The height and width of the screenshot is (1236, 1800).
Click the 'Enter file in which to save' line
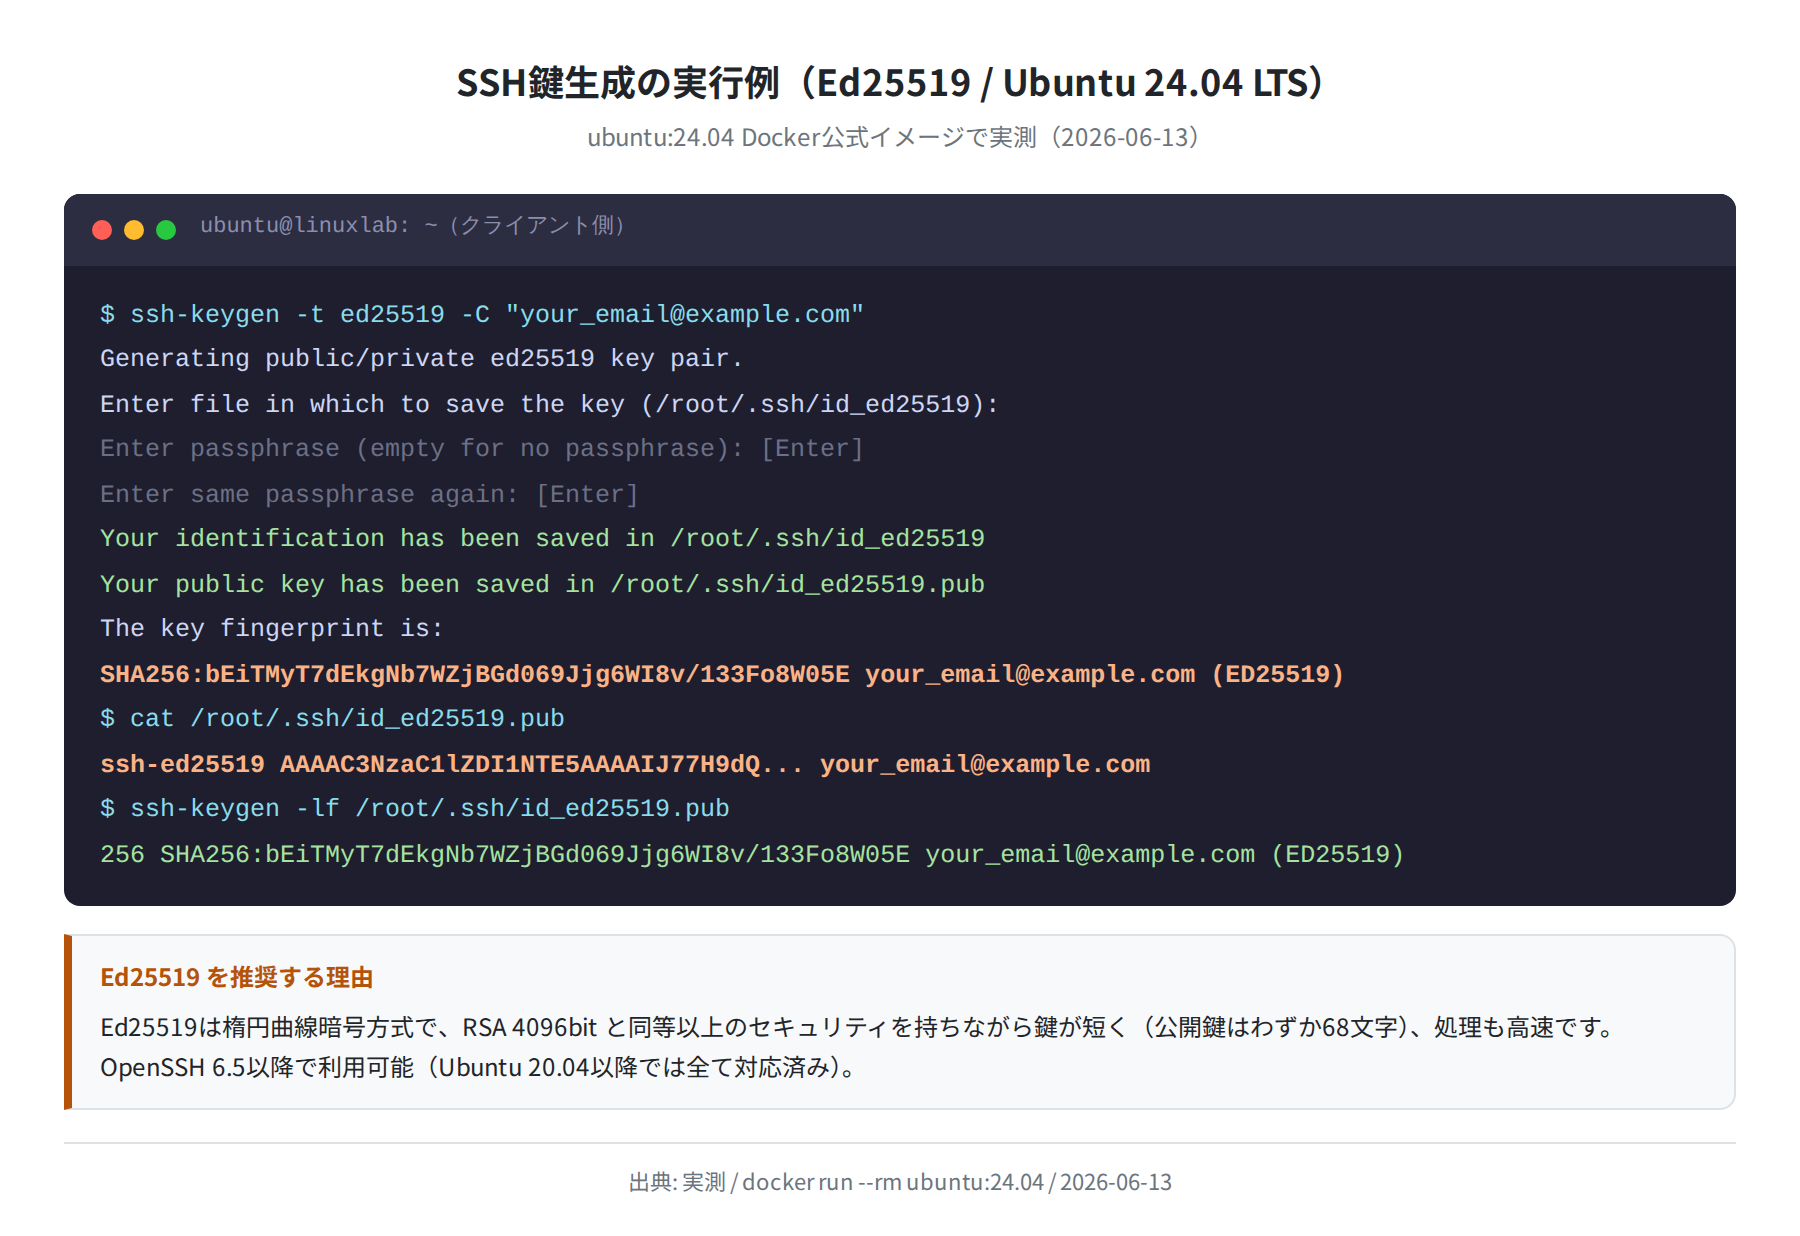[549, 404]
